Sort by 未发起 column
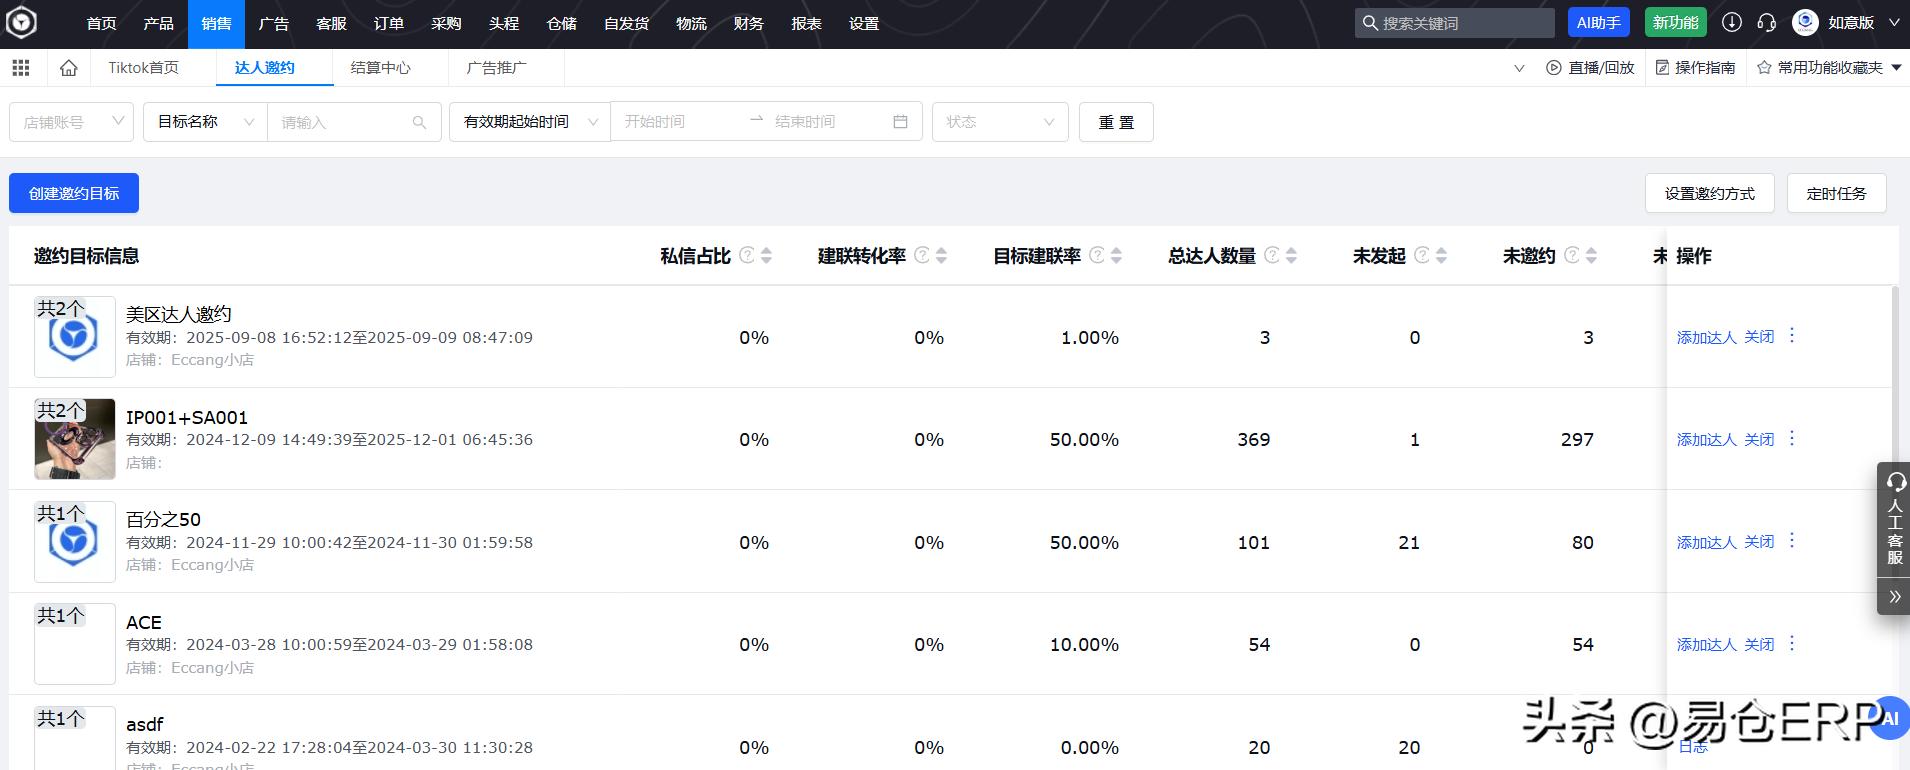The width and height of the screenshot is (1910, 770). pyautogui.click(x=1441, y=255)
